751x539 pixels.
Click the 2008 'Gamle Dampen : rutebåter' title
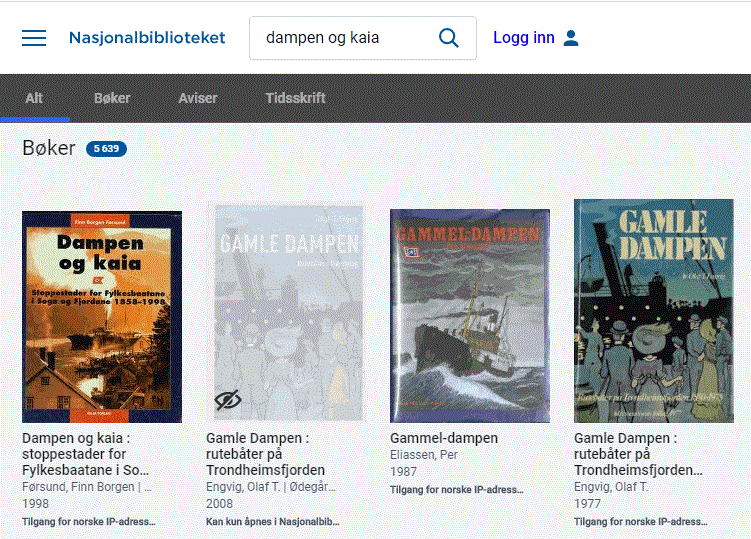pyautogui.click(x=265, y=454)
